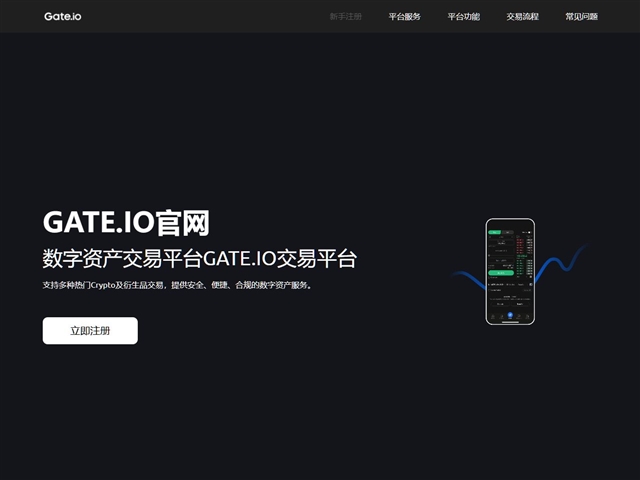This screenshot has height=480, width=640.
Task: Go to 平台服务 in the navigation
Action: click(x=404, y=17)
